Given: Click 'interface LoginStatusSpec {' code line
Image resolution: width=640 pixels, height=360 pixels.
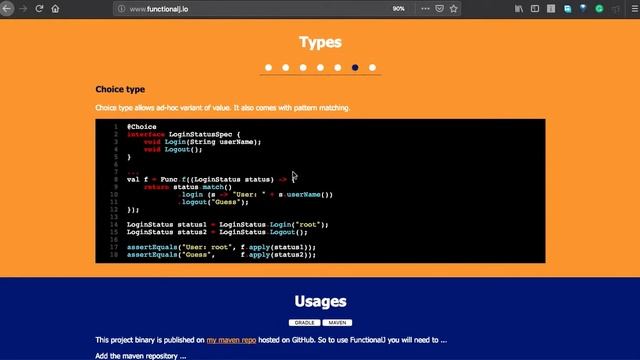Looking at the screenshot, I should tap(184, 134).
